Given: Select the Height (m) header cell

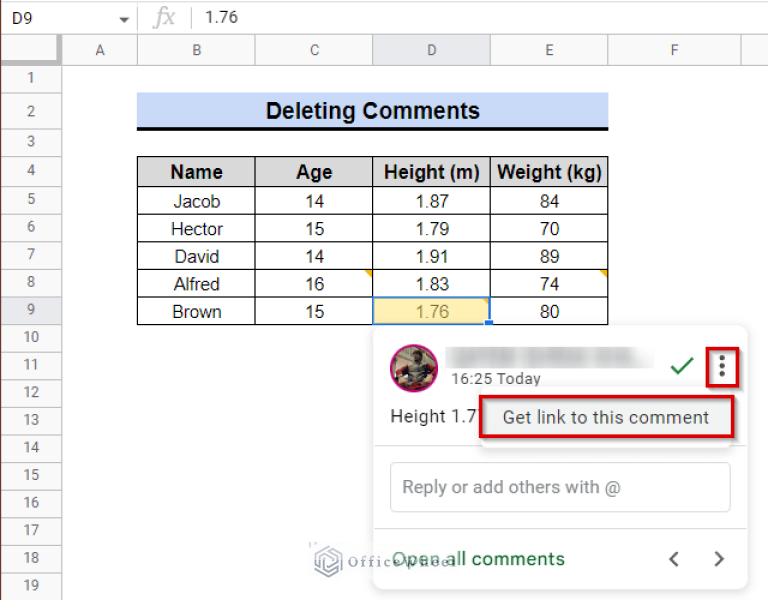Looking at the screenshot, I should tap(432, 172).
